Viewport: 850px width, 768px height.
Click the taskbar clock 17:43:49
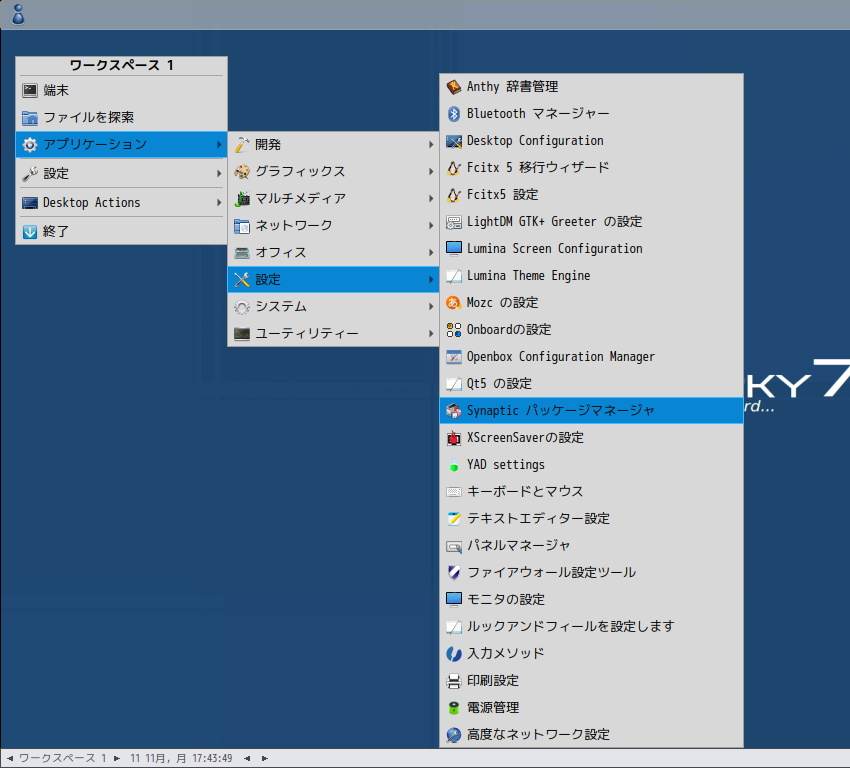point(181,758)
